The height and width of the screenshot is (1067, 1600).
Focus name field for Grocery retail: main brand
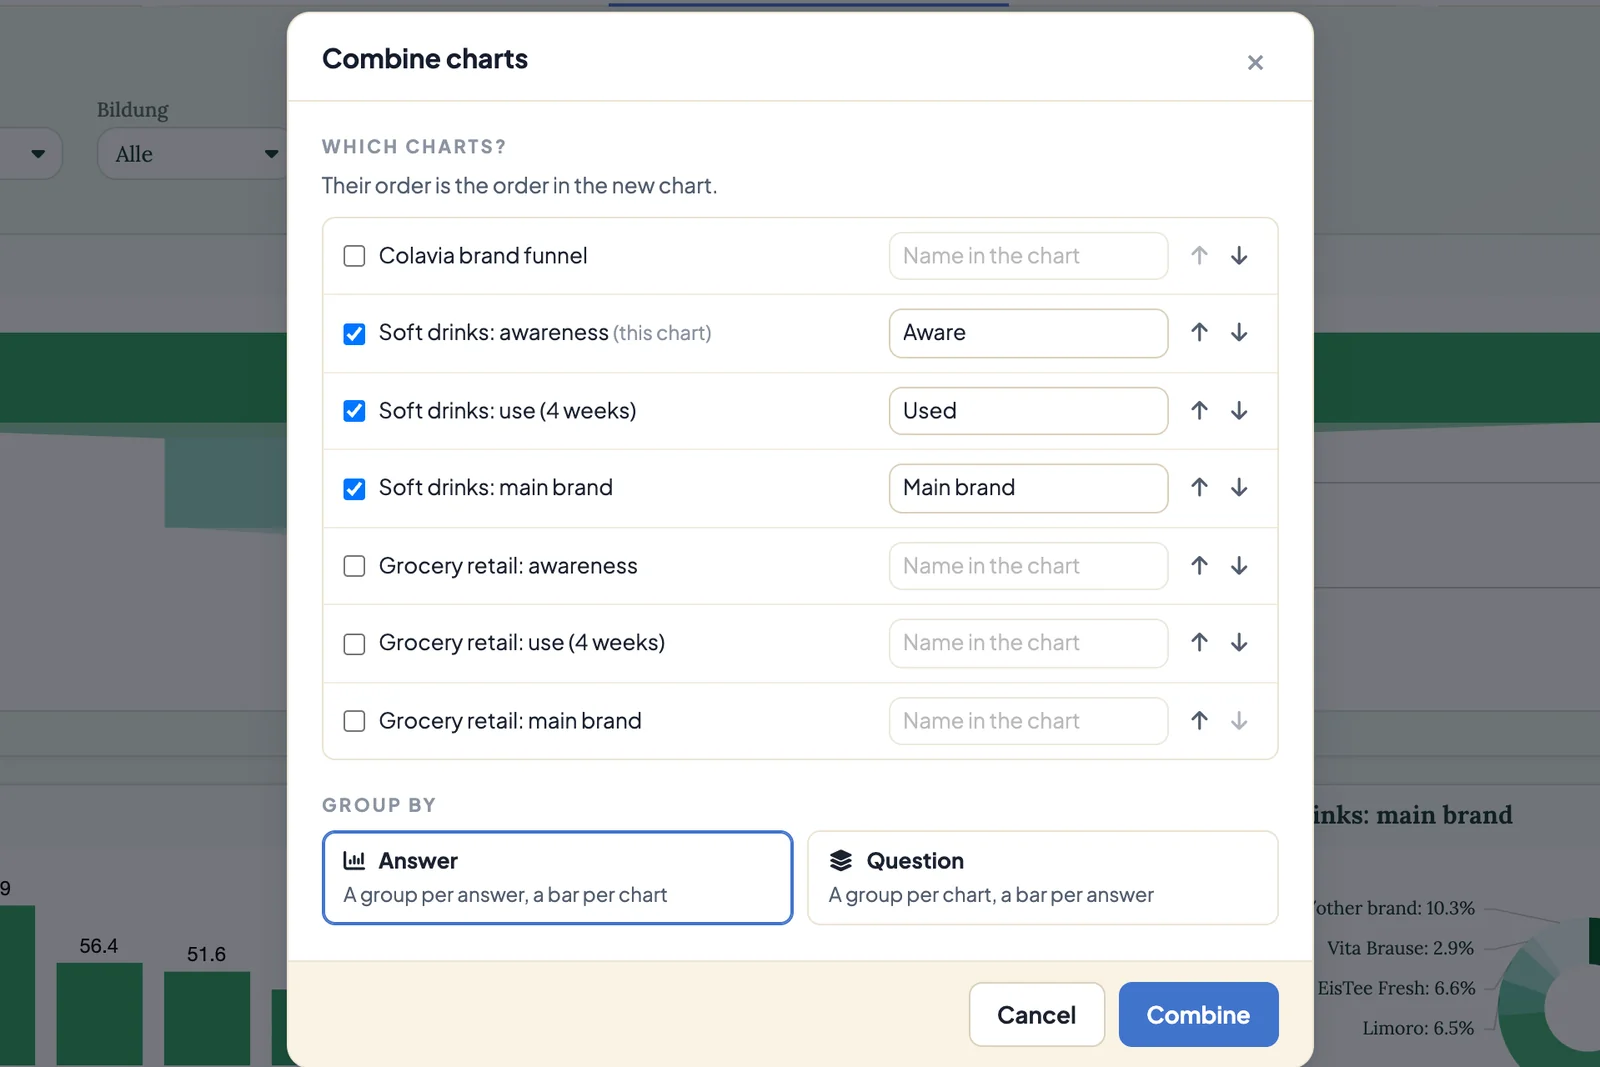(x=1028, y=721)
